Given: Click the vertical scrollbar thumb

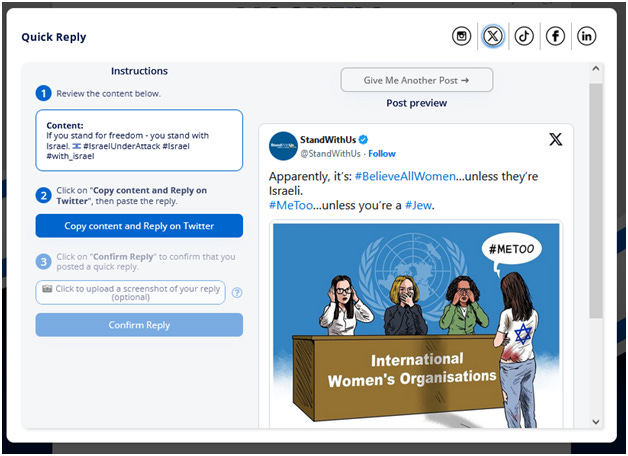Looking at the screenshot, I should click(596, 201).
